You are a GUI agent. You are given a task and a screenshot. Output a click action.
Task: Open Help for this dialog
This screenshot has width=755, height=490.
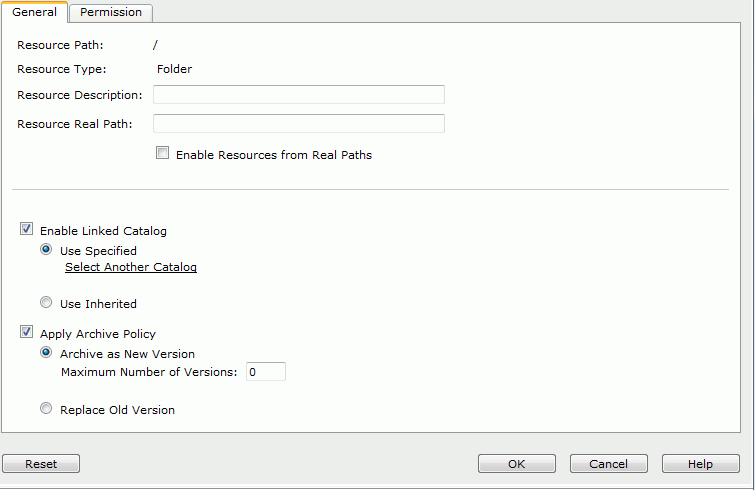click(x=701, y=464)
